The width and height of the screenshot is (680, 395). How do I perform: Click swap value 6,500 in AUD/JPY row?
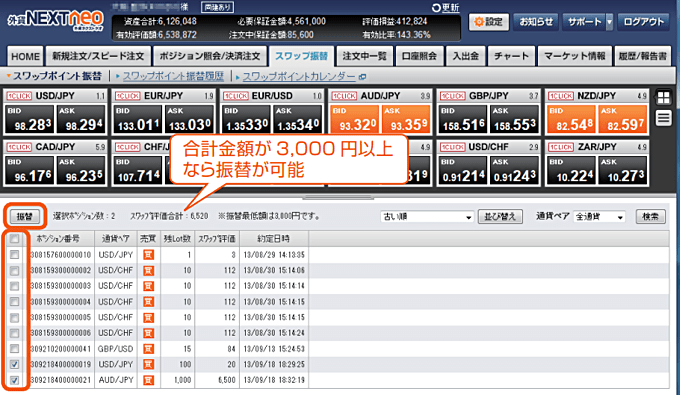click(226, 380)
